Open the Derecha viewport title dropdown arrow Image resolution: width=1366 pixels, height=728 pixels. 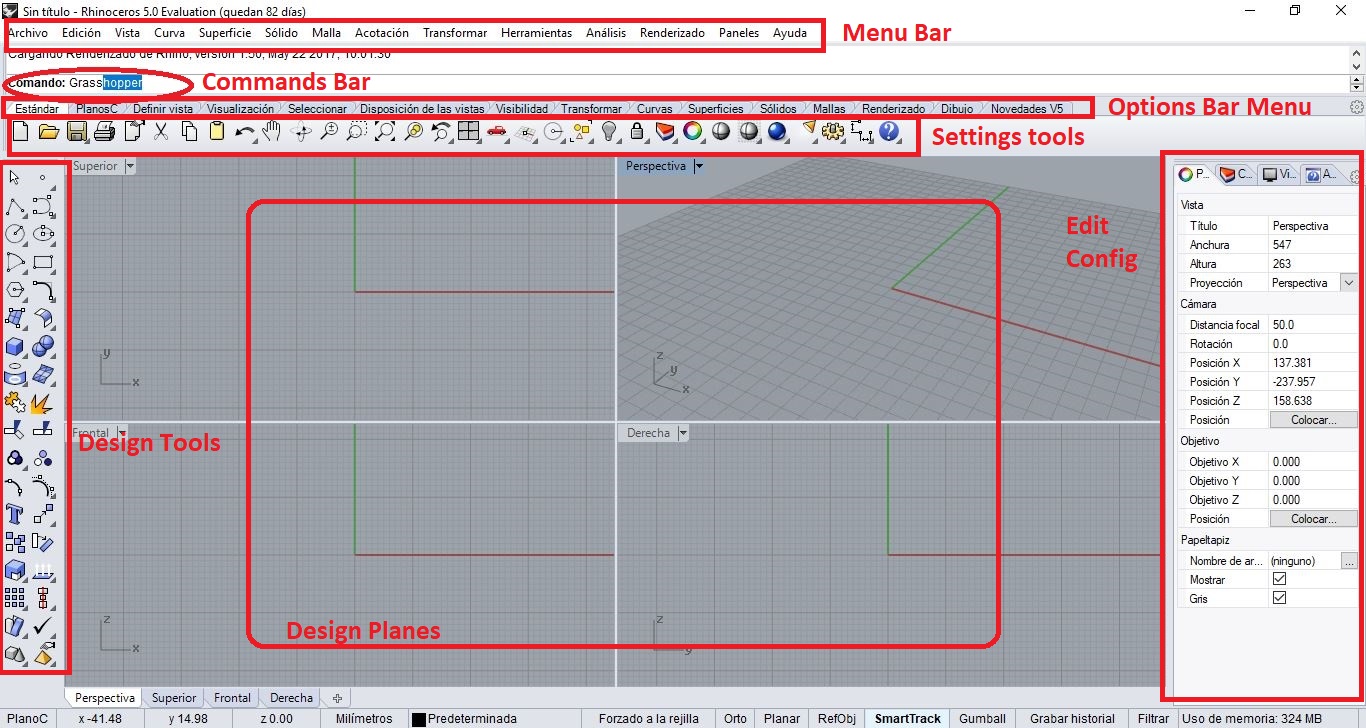tap(683, 433)
